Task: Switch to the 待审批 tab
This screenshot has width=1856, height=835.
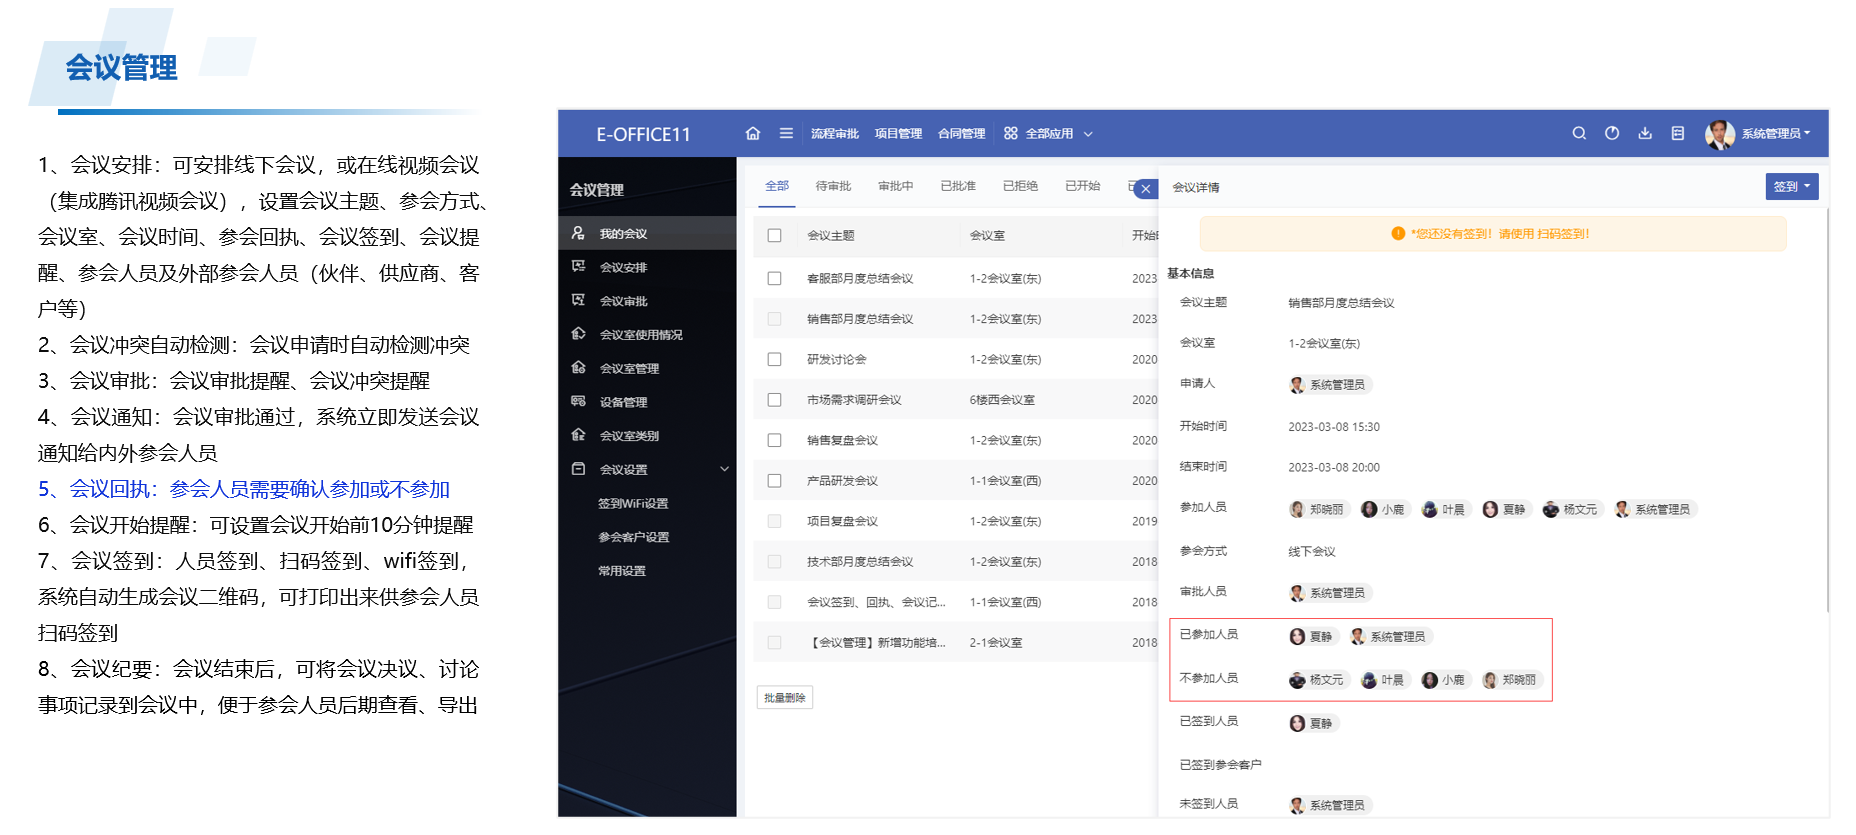Action: coord(833,186)
